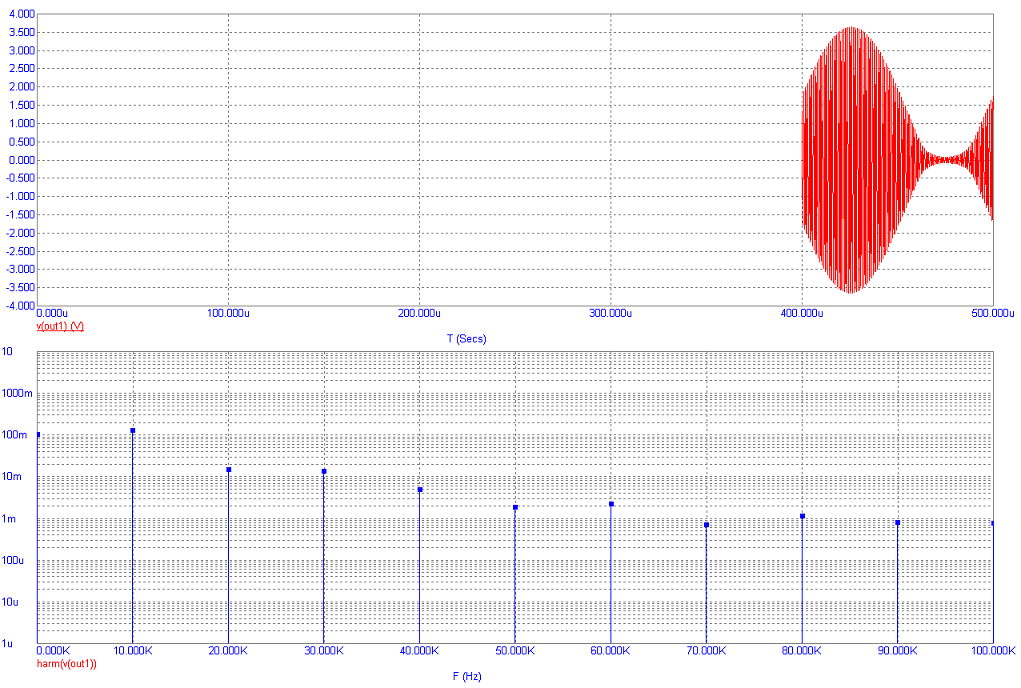
Task: Pick the 60.000K harmonic marker point
Action: [611, 504]
